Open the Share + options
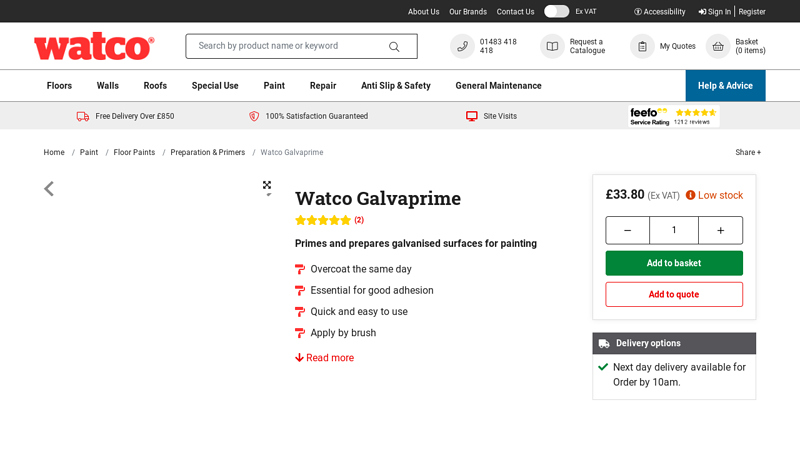The height and width of the screenshot is (450, 800). tap(748, 153)
